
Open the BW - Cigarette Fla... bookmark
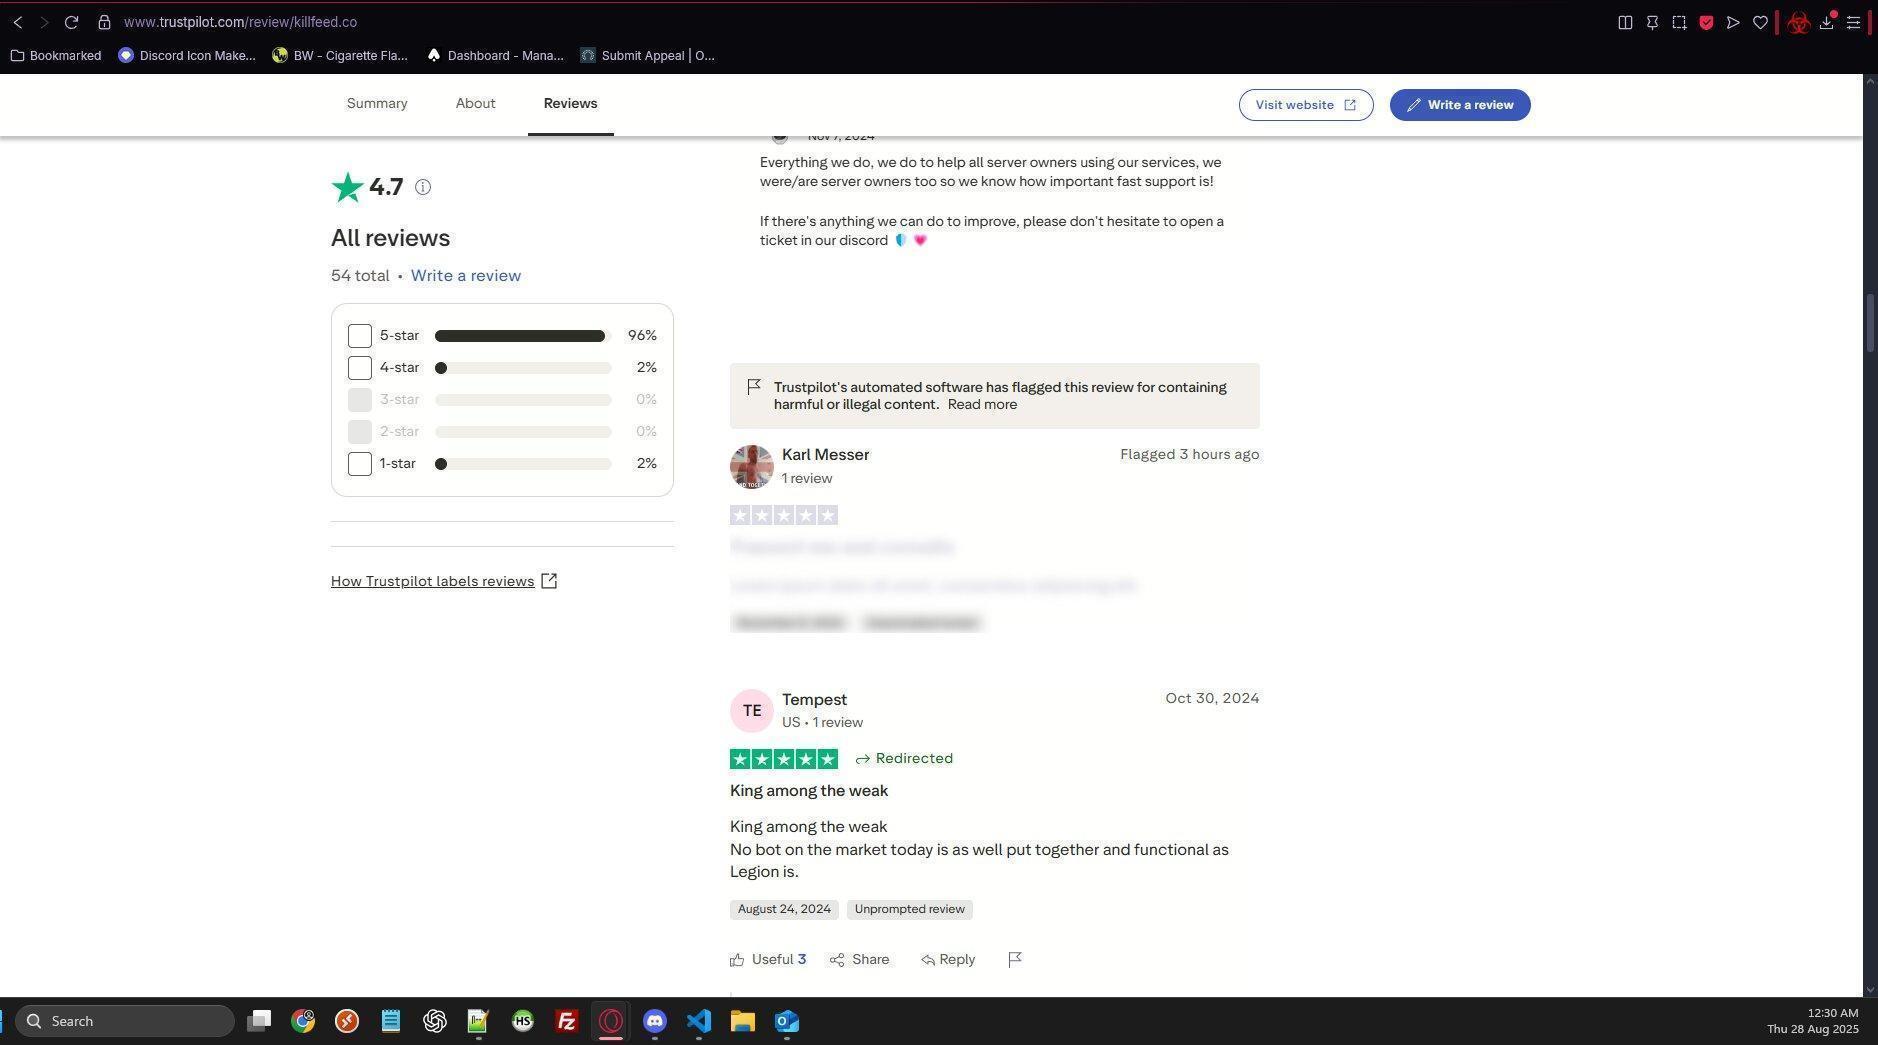(340, 56)
